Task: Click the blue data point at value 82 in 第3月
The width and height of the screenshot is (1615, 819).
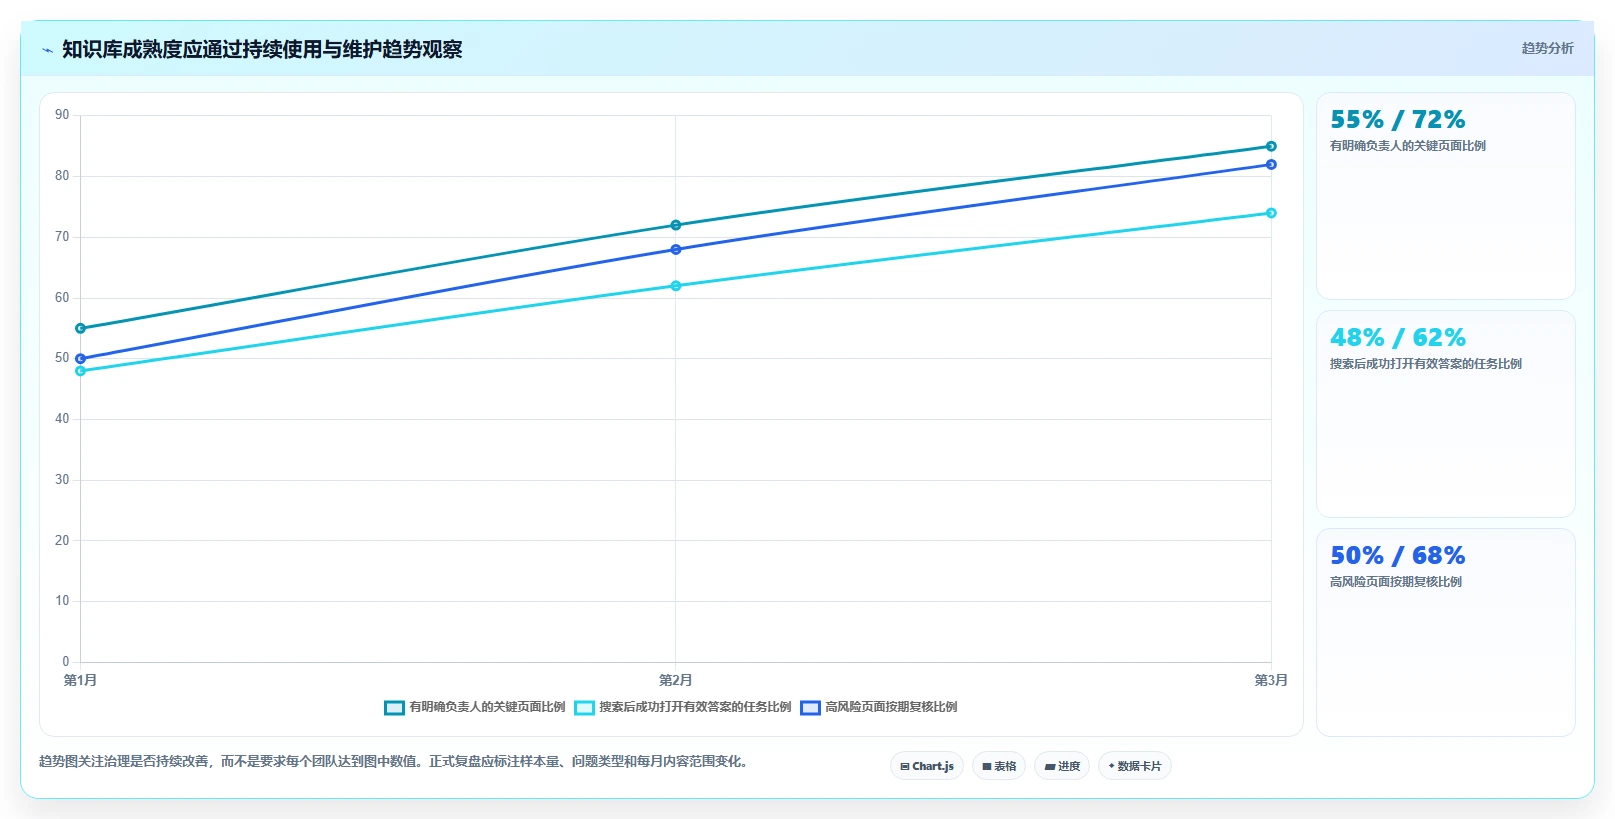Action: [1271, 164]
